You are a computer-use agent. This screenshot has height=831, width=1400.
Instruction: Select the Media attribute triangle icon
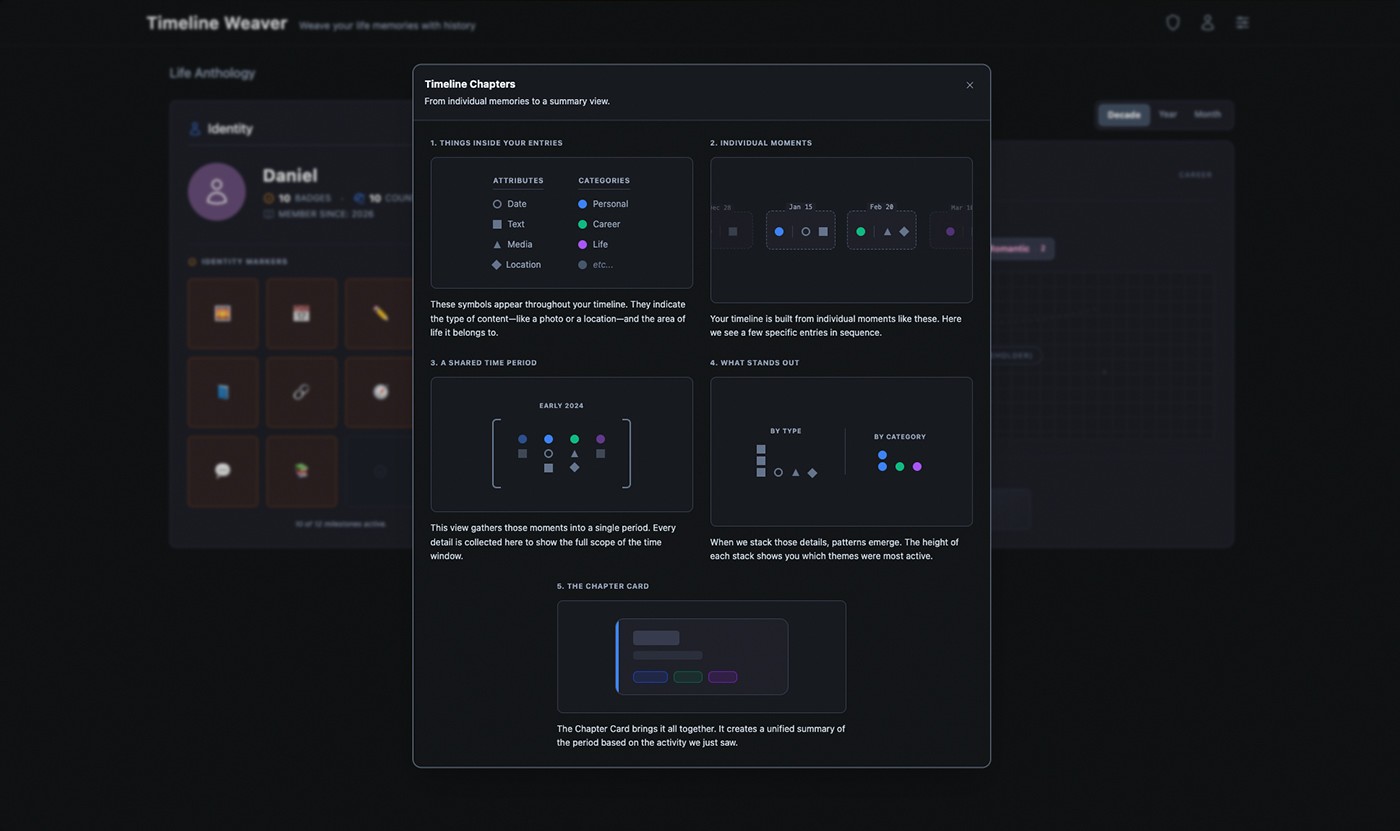[497, 244]
